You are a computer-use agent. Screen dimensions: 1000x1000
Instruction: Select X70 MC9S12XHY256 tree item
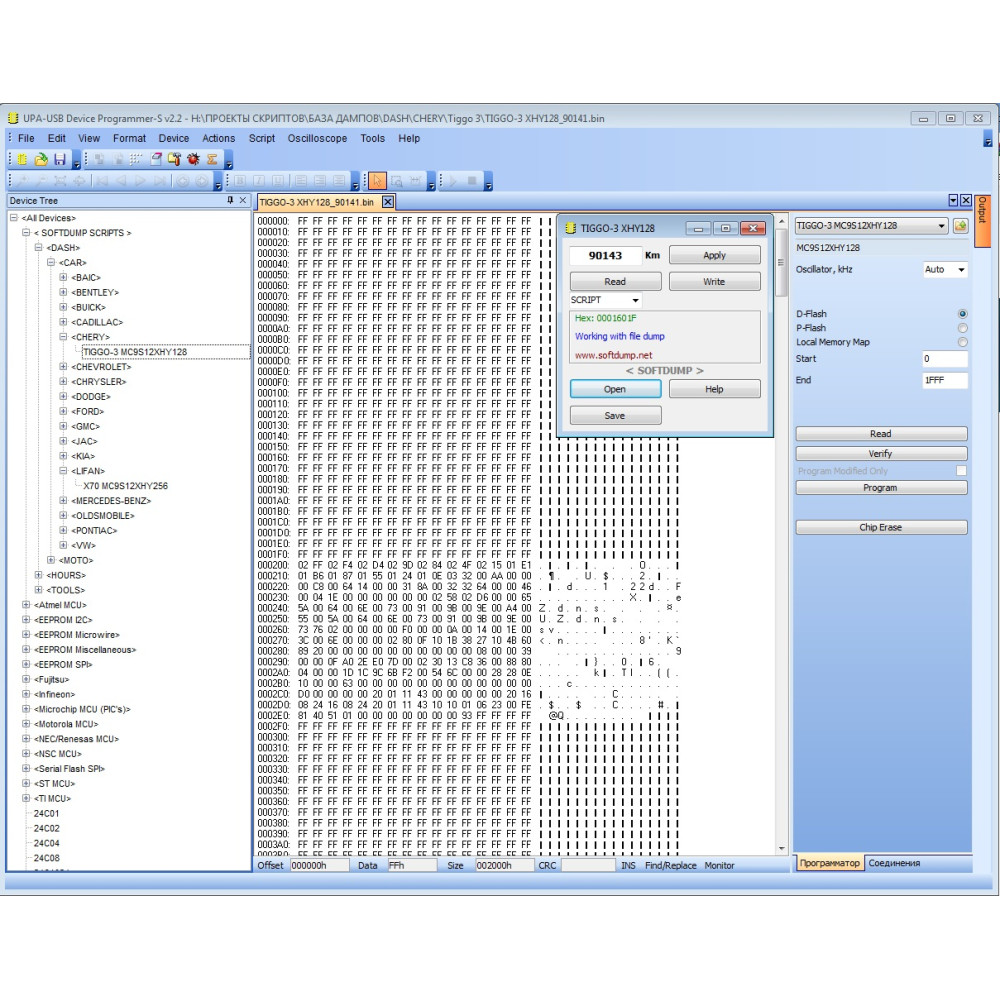[x=126, y=485]
